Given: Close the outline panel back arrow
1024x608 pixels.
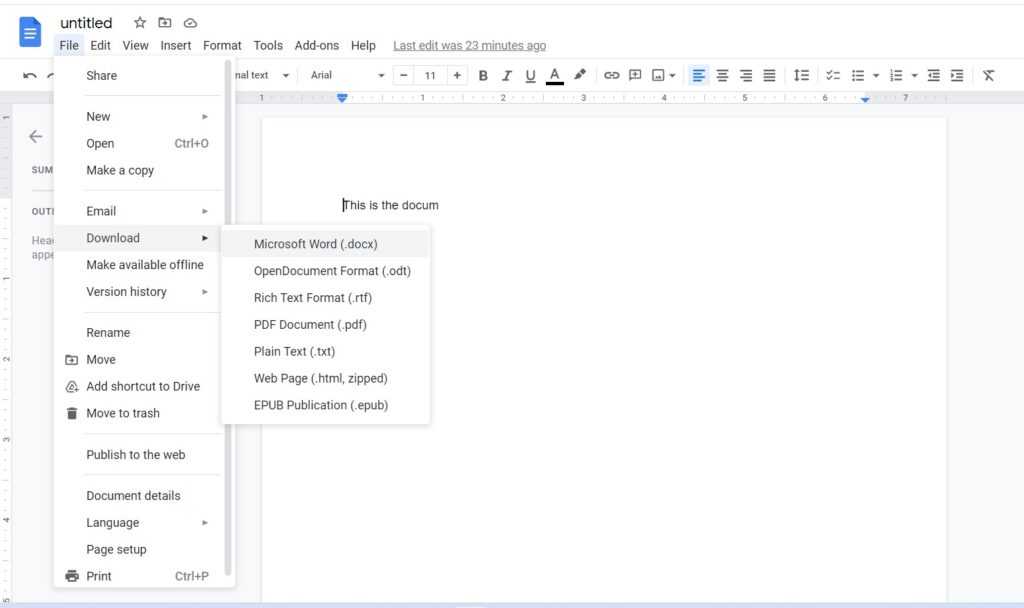Looking at the screenshot, I should click(36, 136).
